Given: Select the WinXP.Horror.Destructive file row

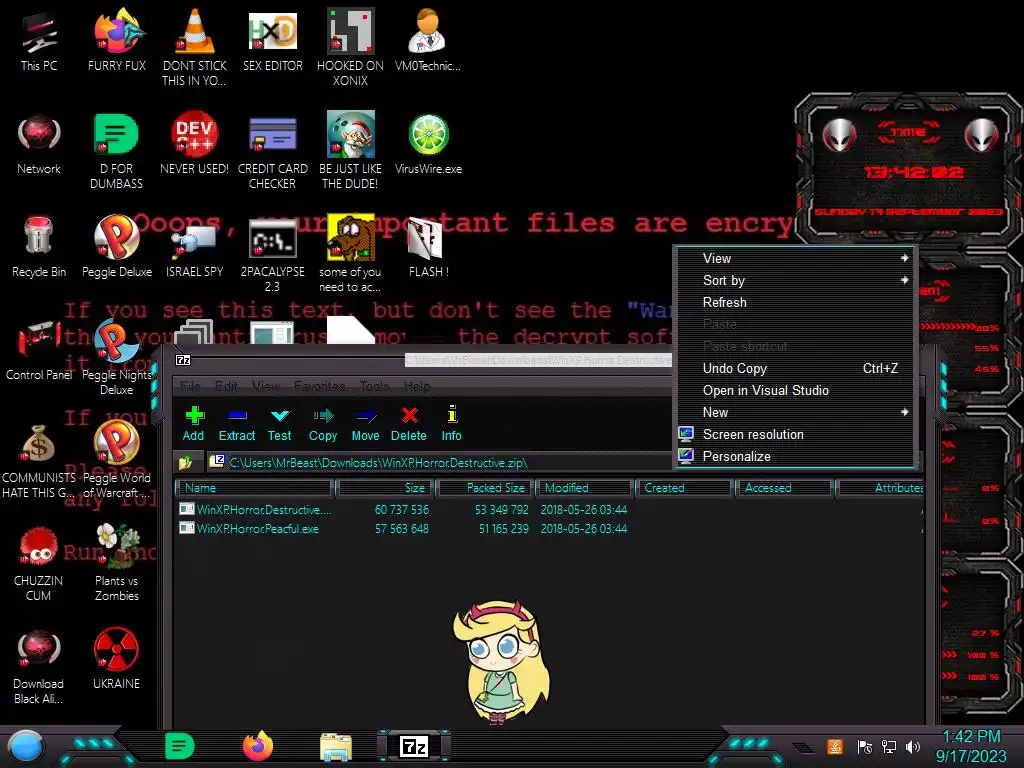Looking at the screenshot, I should coord(549,509).
